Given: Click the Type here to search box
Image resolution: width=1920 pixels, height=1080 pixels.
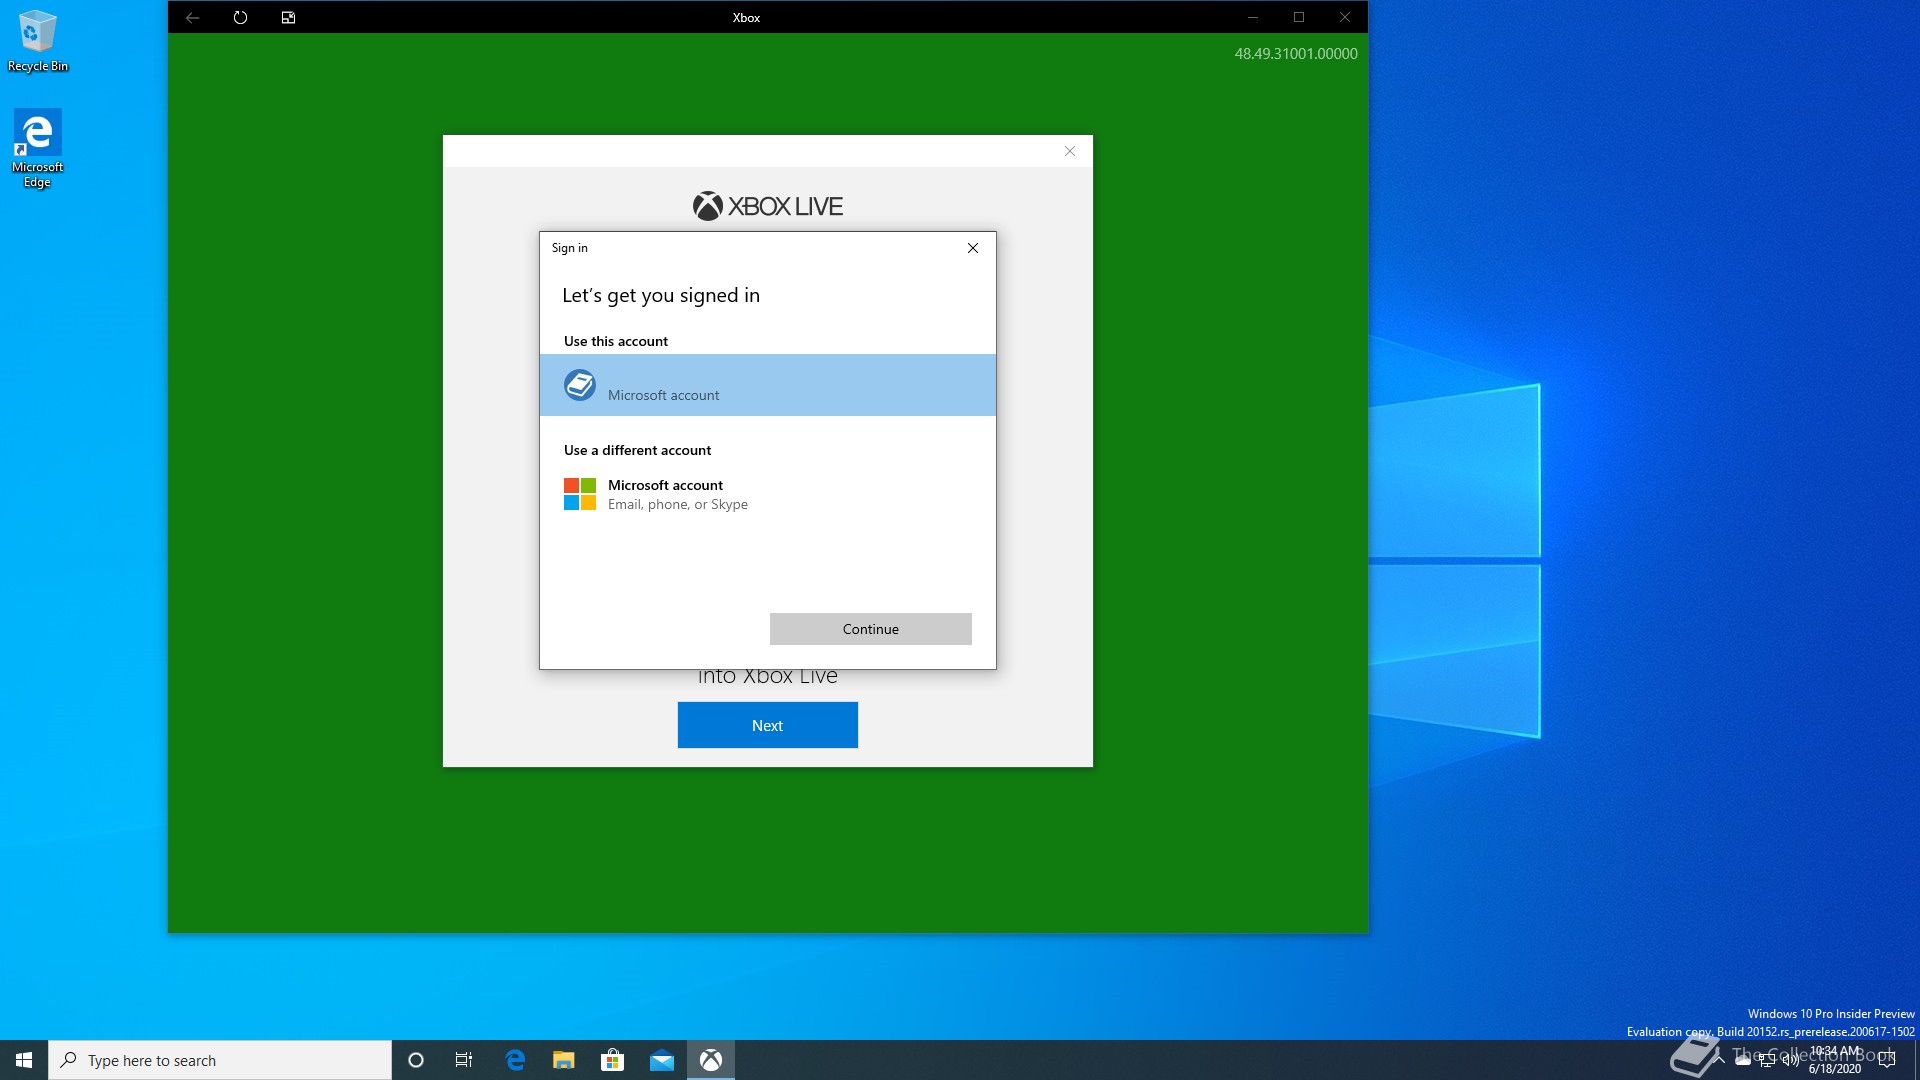Looking at the screenshot, I should pyautogui.click(x=220, y=1060).
